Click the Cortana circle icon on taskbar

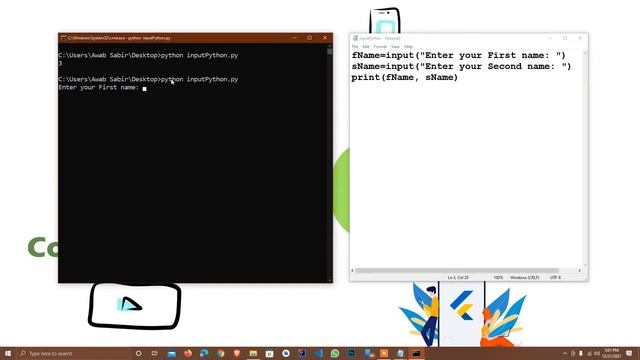click(x=138, y=353)
